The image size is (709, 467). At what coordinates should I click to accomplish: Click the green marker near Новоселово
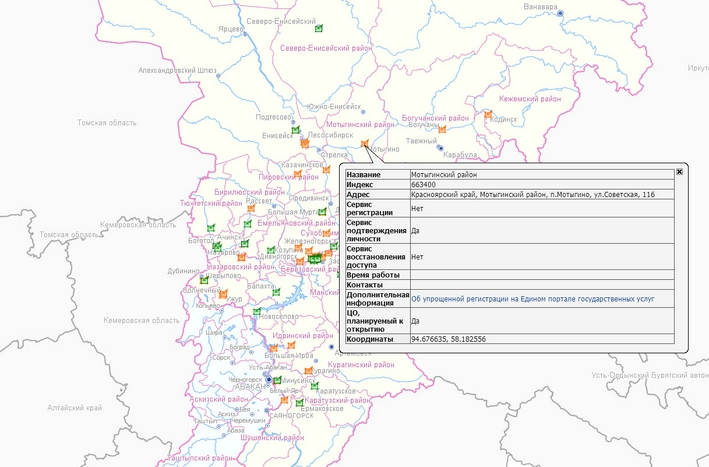click(257, 312)
